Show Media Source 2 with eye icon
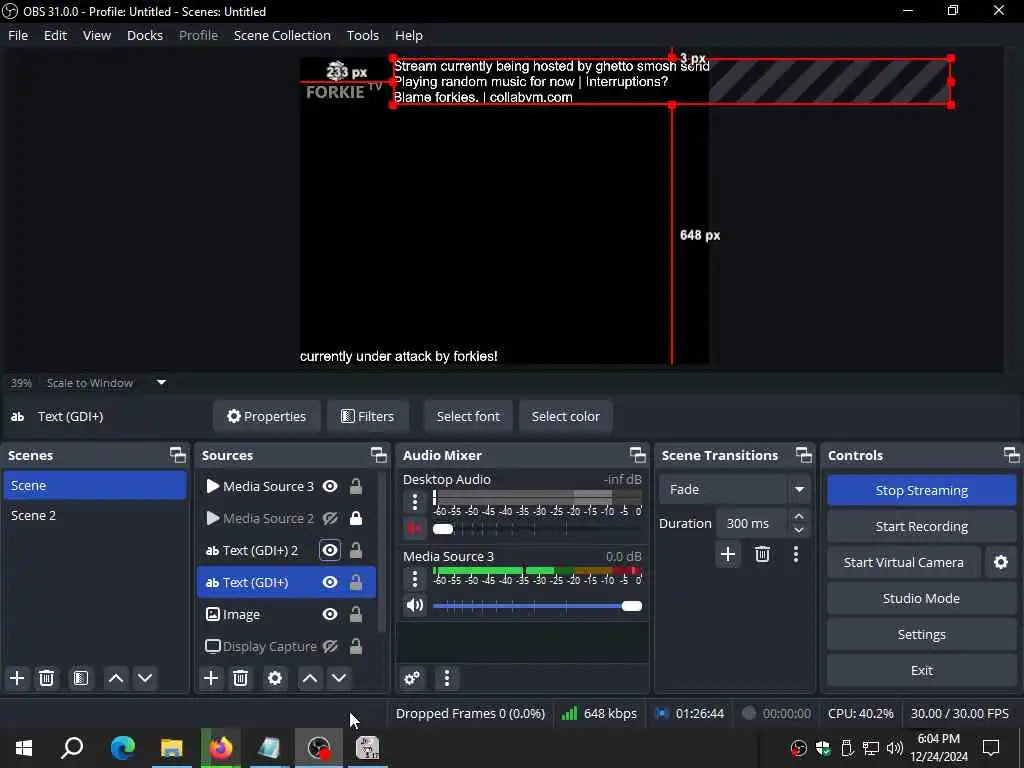 330,518
